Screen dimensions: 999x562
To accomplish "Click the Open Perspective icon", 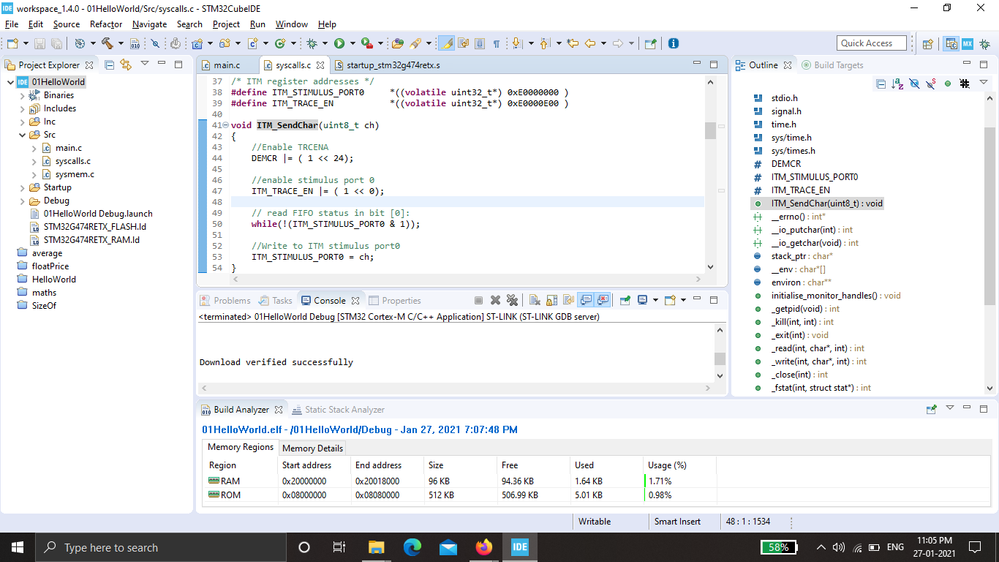I will tap(928, 43).
